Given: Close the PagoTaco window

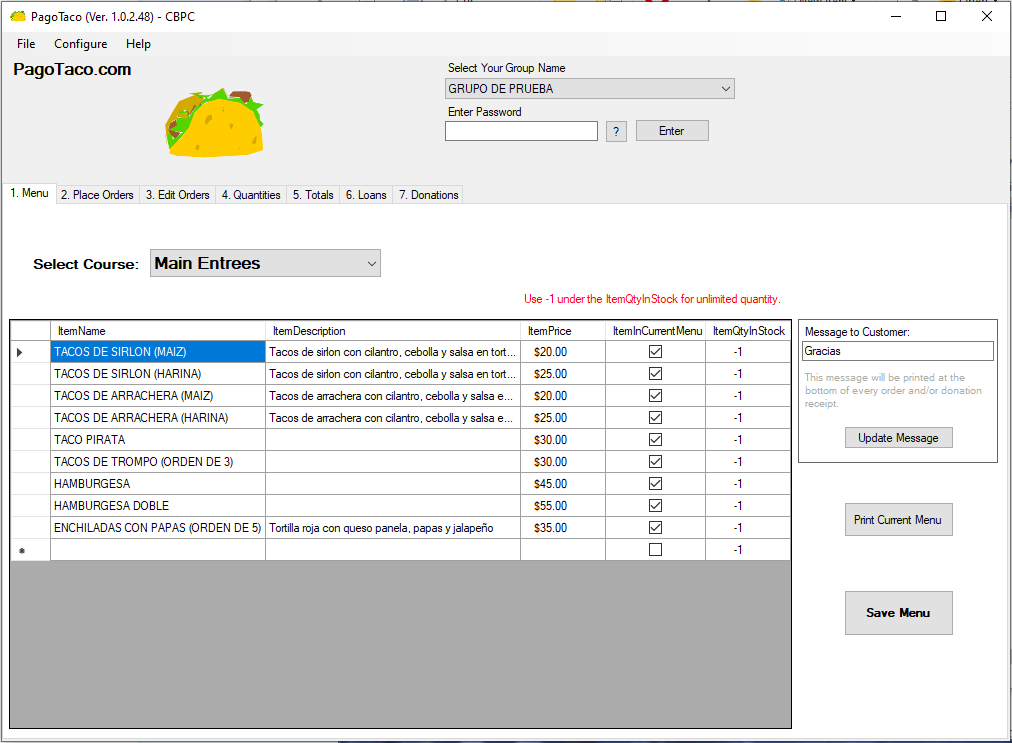Looking at the screenshot, I should pyautogui.click(x=987, y=16).
